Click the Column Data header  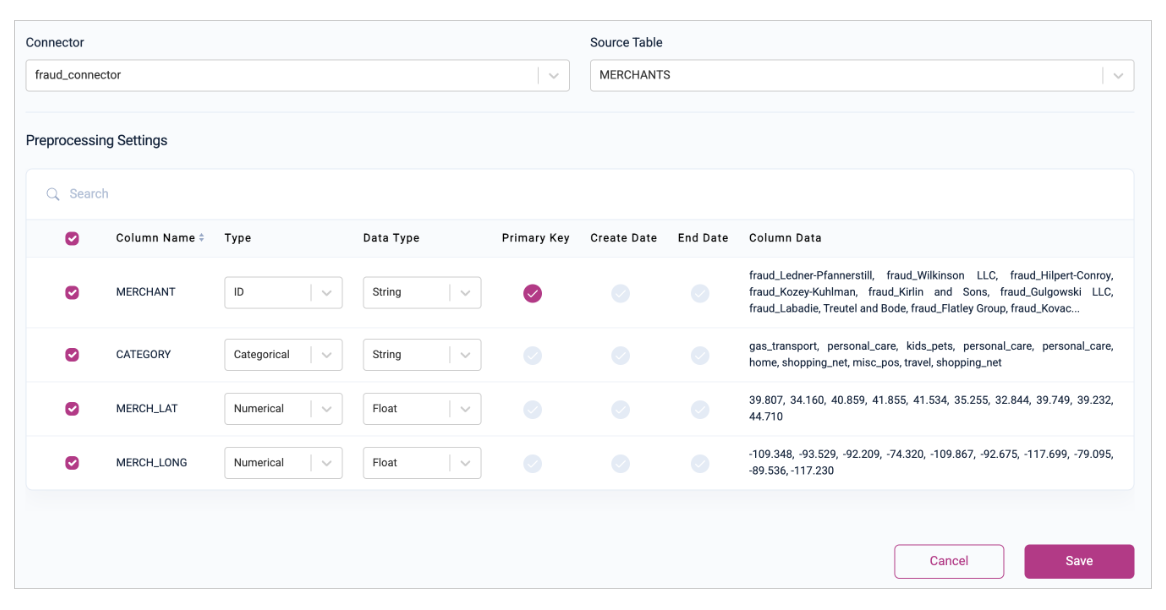click(x=785, y=238)
